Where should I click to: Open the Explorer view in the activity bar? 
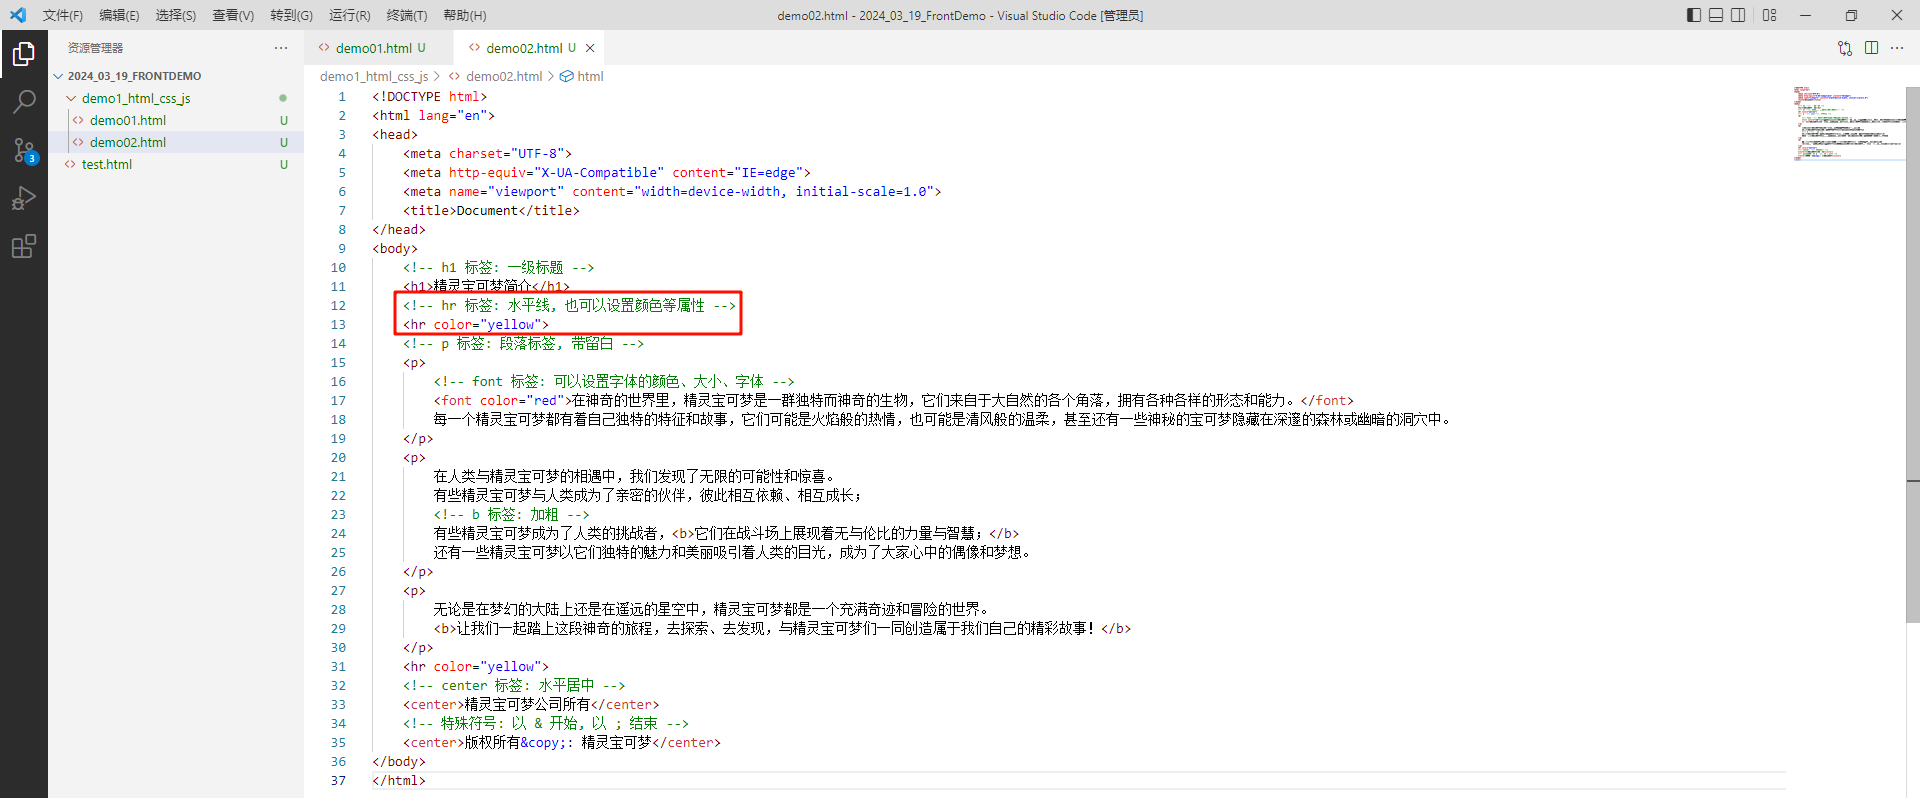click(24, 54)
